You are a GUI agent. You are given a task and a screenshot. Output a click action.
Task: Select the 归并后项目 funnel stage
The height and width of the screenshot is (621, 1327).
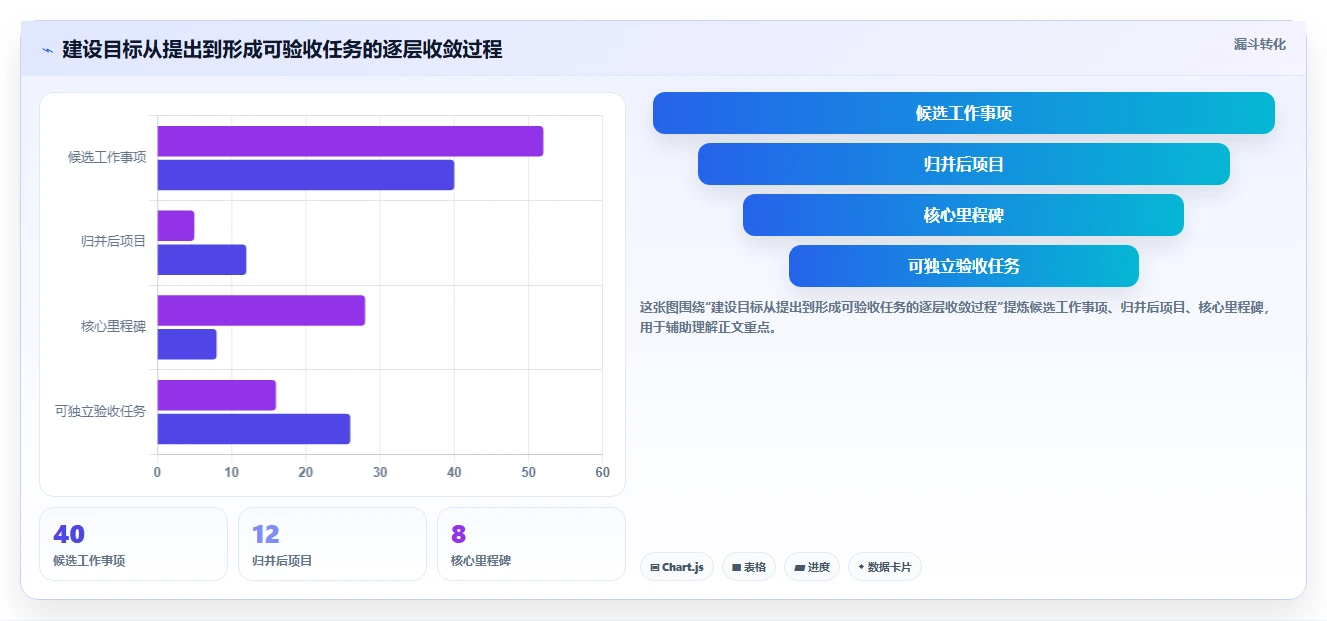964,164
